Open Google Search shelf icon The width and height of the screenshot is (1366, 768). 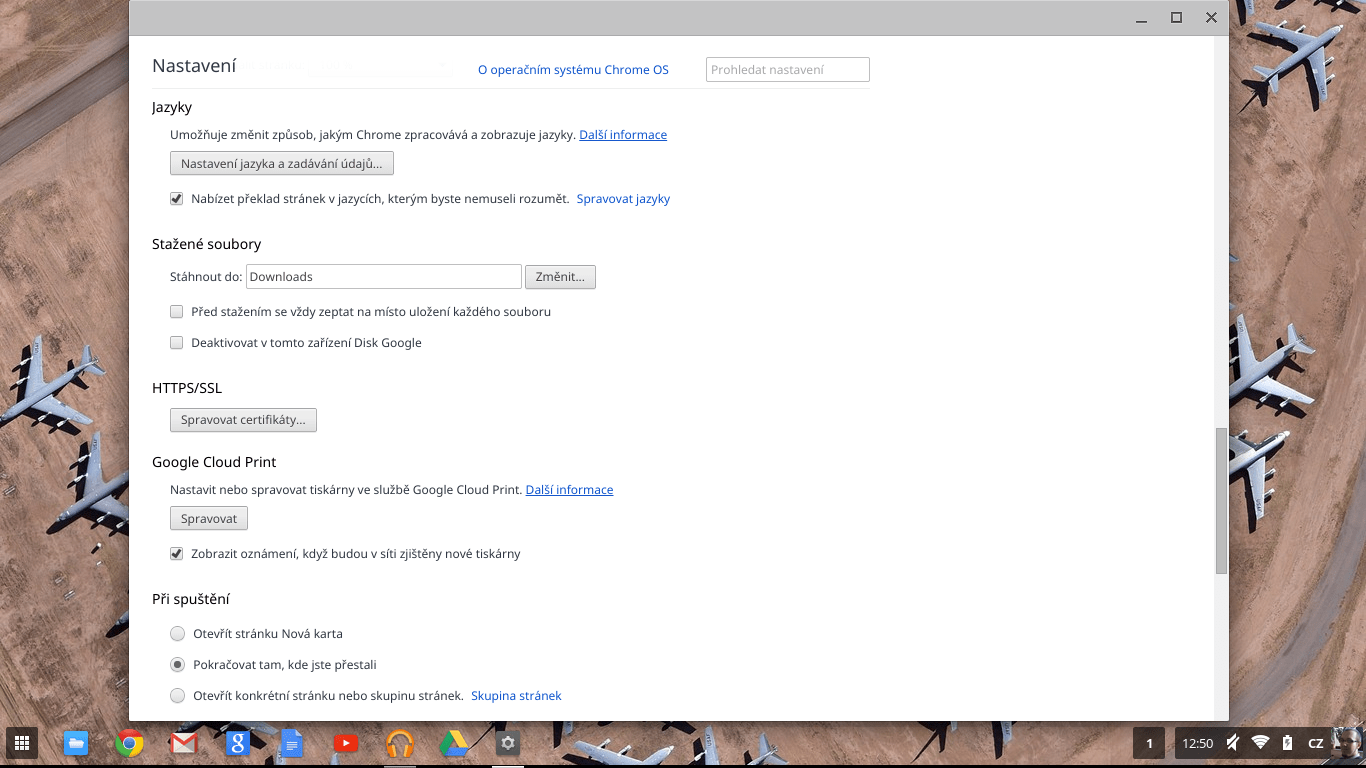(237, 743)
